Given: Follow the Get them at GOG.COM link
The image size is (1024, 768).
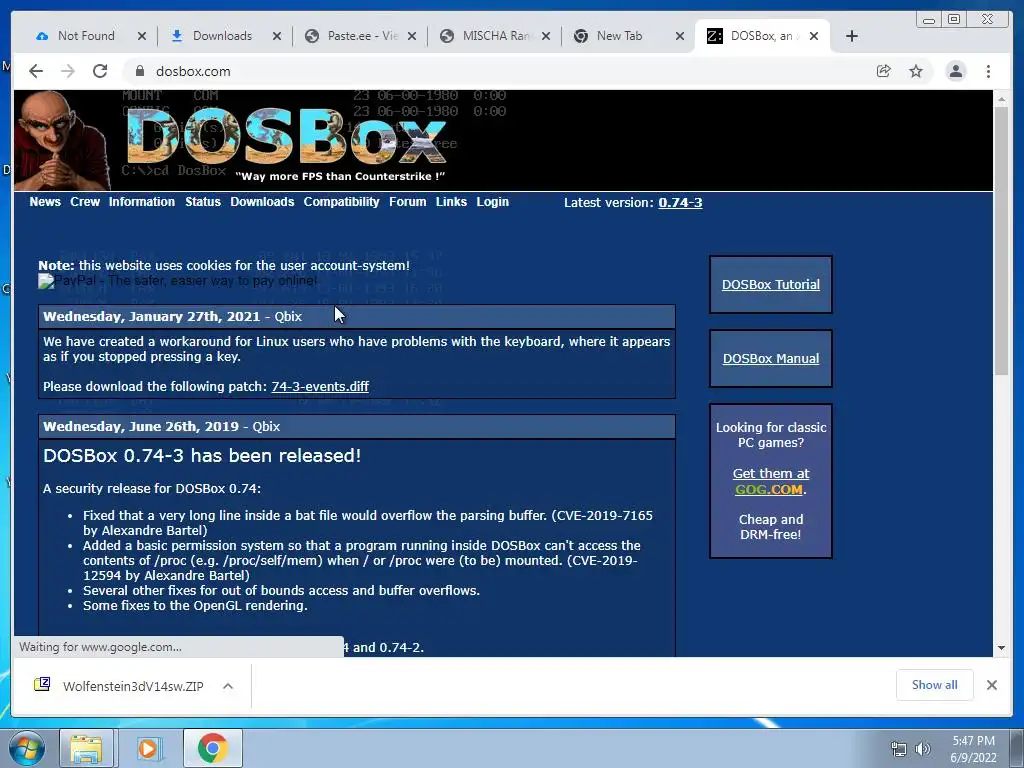Looking at the screenshot, I should (771, 481).
